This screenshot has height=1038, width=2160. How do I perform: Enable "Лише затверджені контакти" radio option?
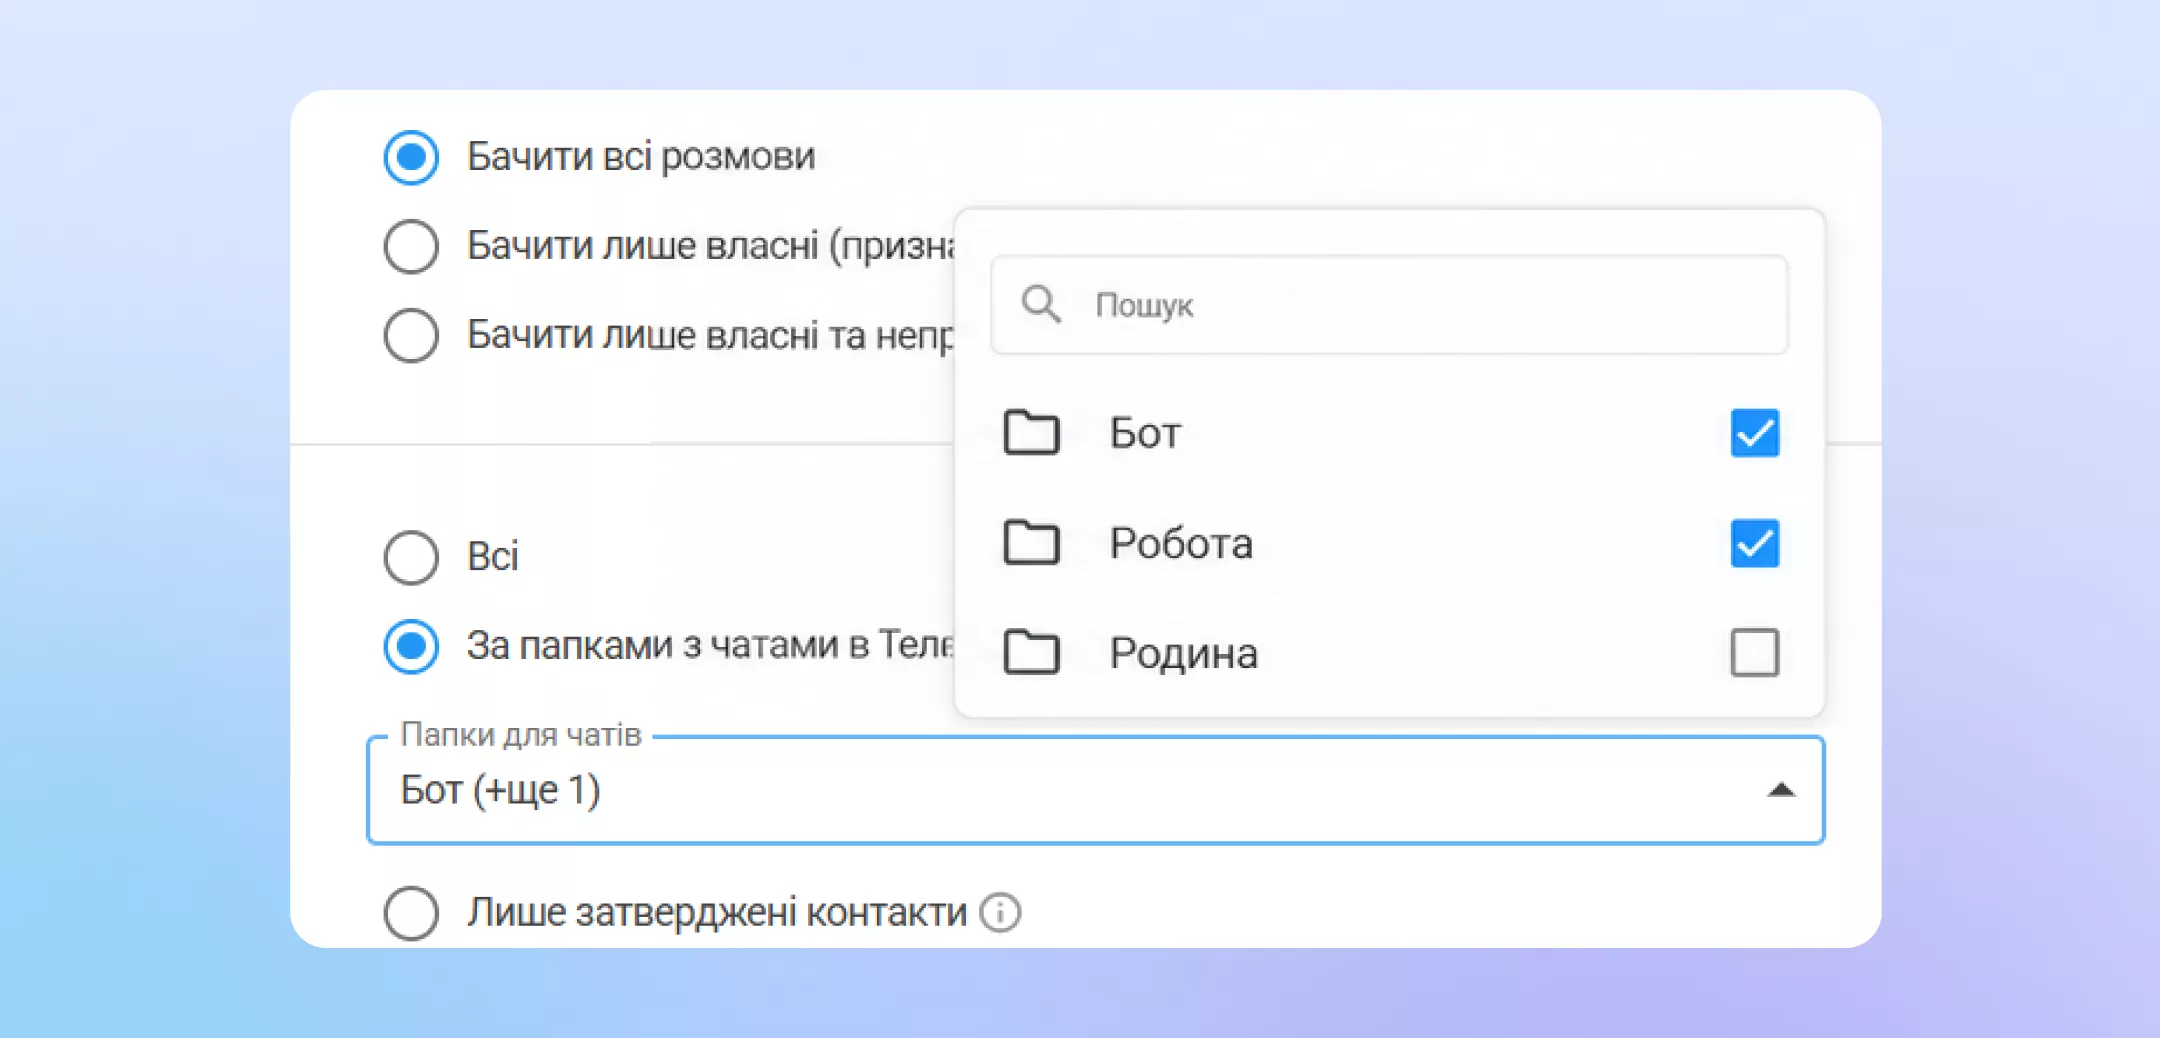pyautogui.click(x=411, y=913)
